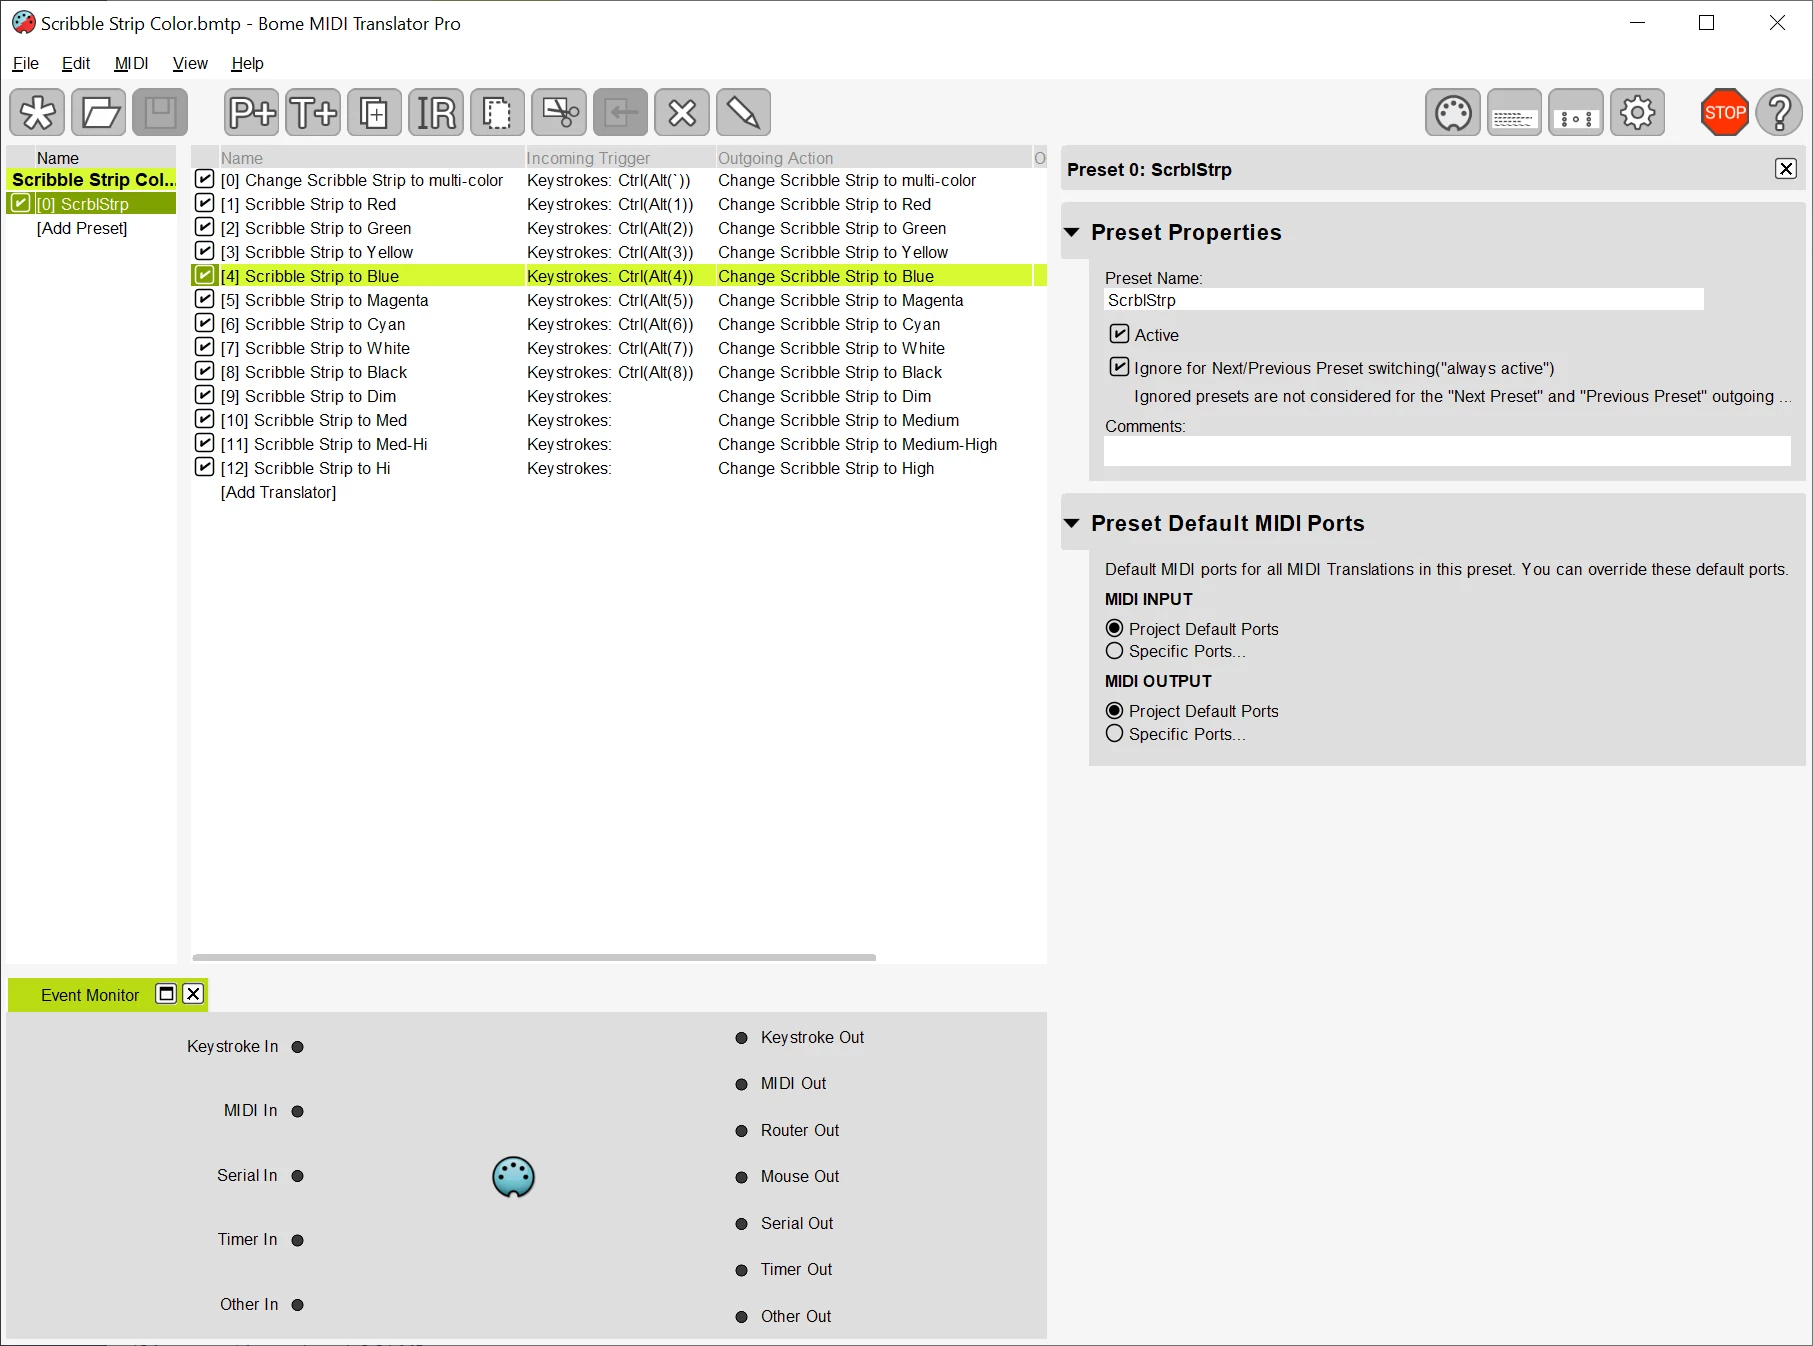1813x1346 pixels.
Task: Click [Add Preset] link
Action: pos(82,228)
